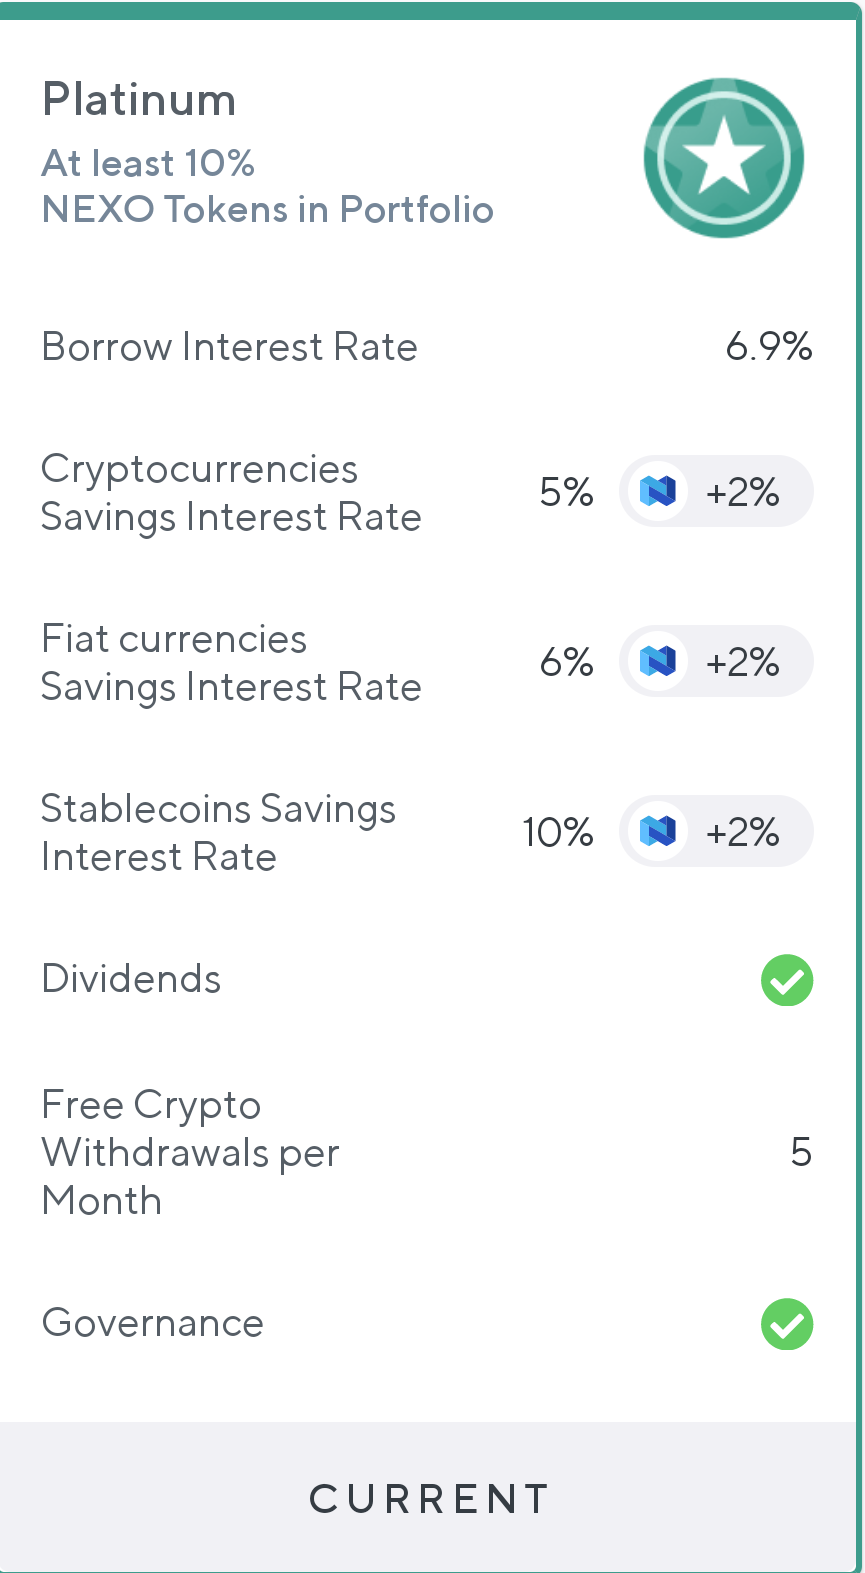The height and width of the screenshot is (1573, 865).
Task: Click the +2% bonus pill for Cryptocurrencies
Action: [716, 491]
